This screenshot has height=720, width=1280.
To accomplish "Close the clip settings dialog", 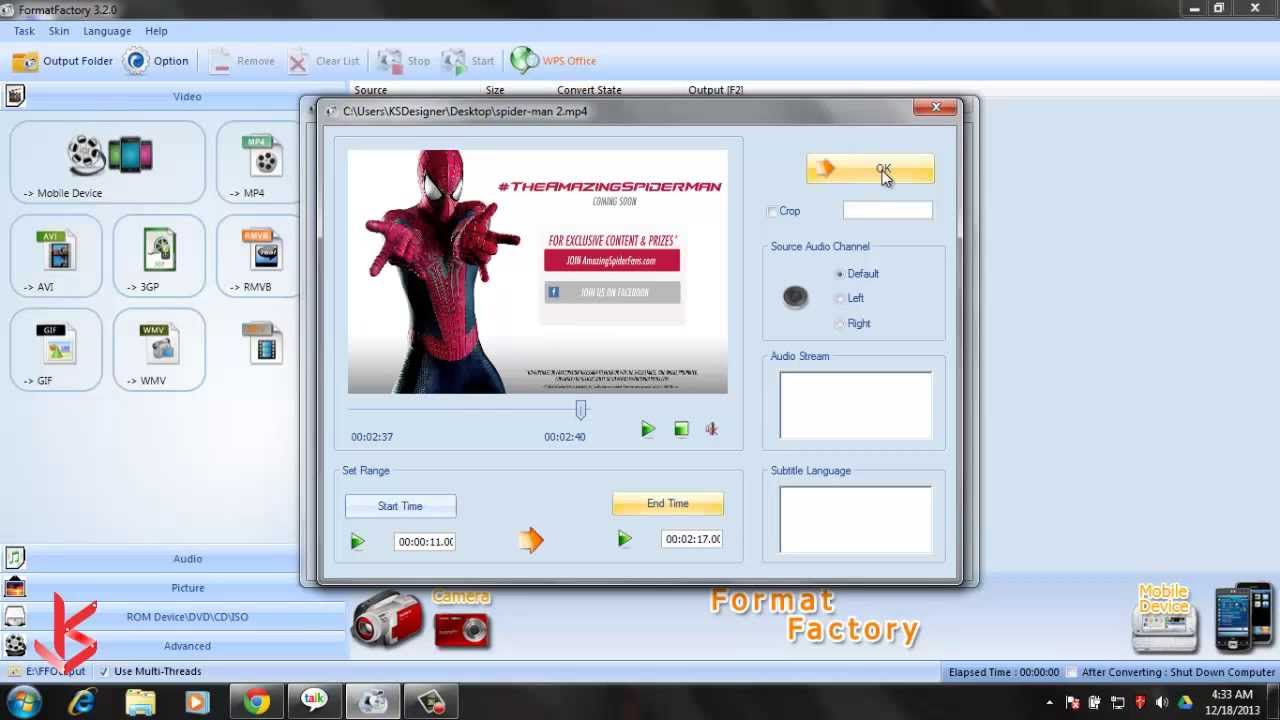I will pos(936,107).
